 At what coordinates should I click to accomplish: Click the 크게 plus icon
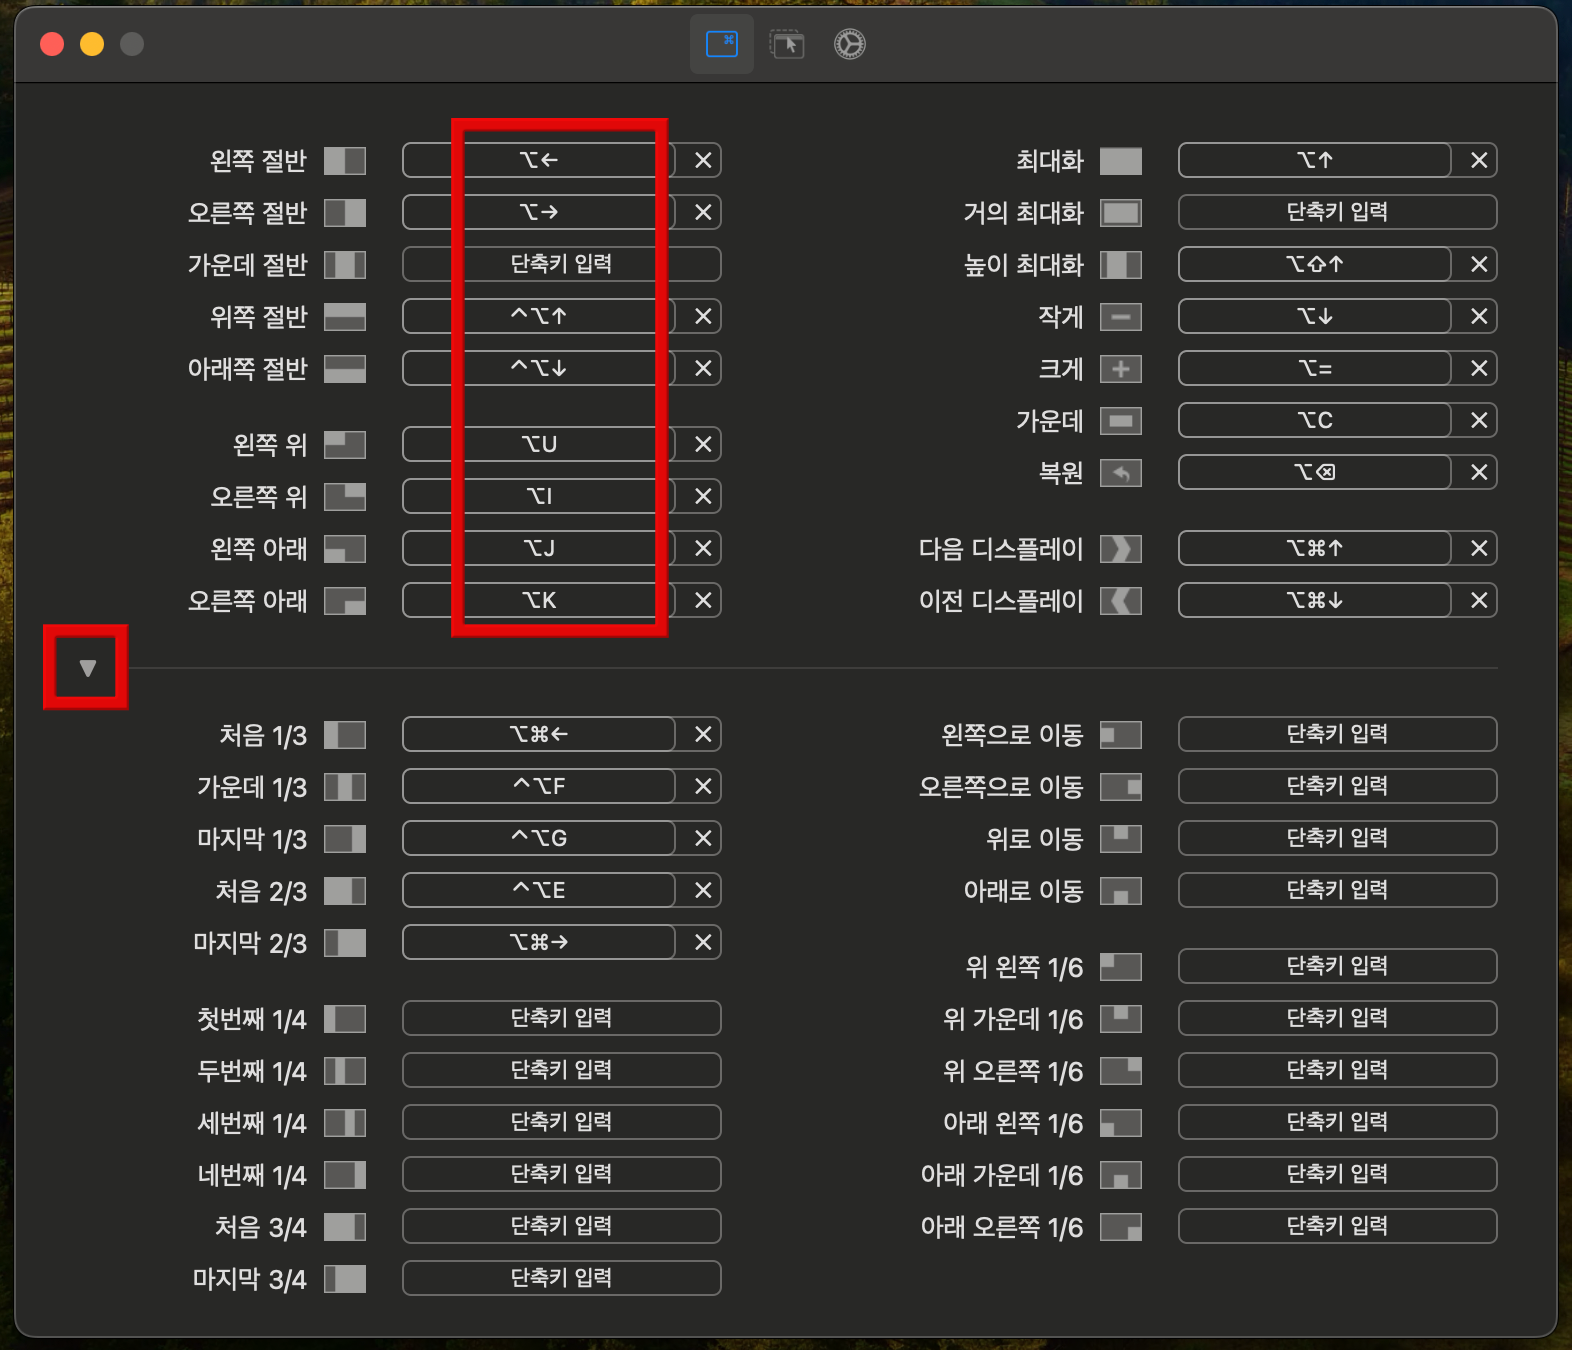click(x=1121, y=369)
